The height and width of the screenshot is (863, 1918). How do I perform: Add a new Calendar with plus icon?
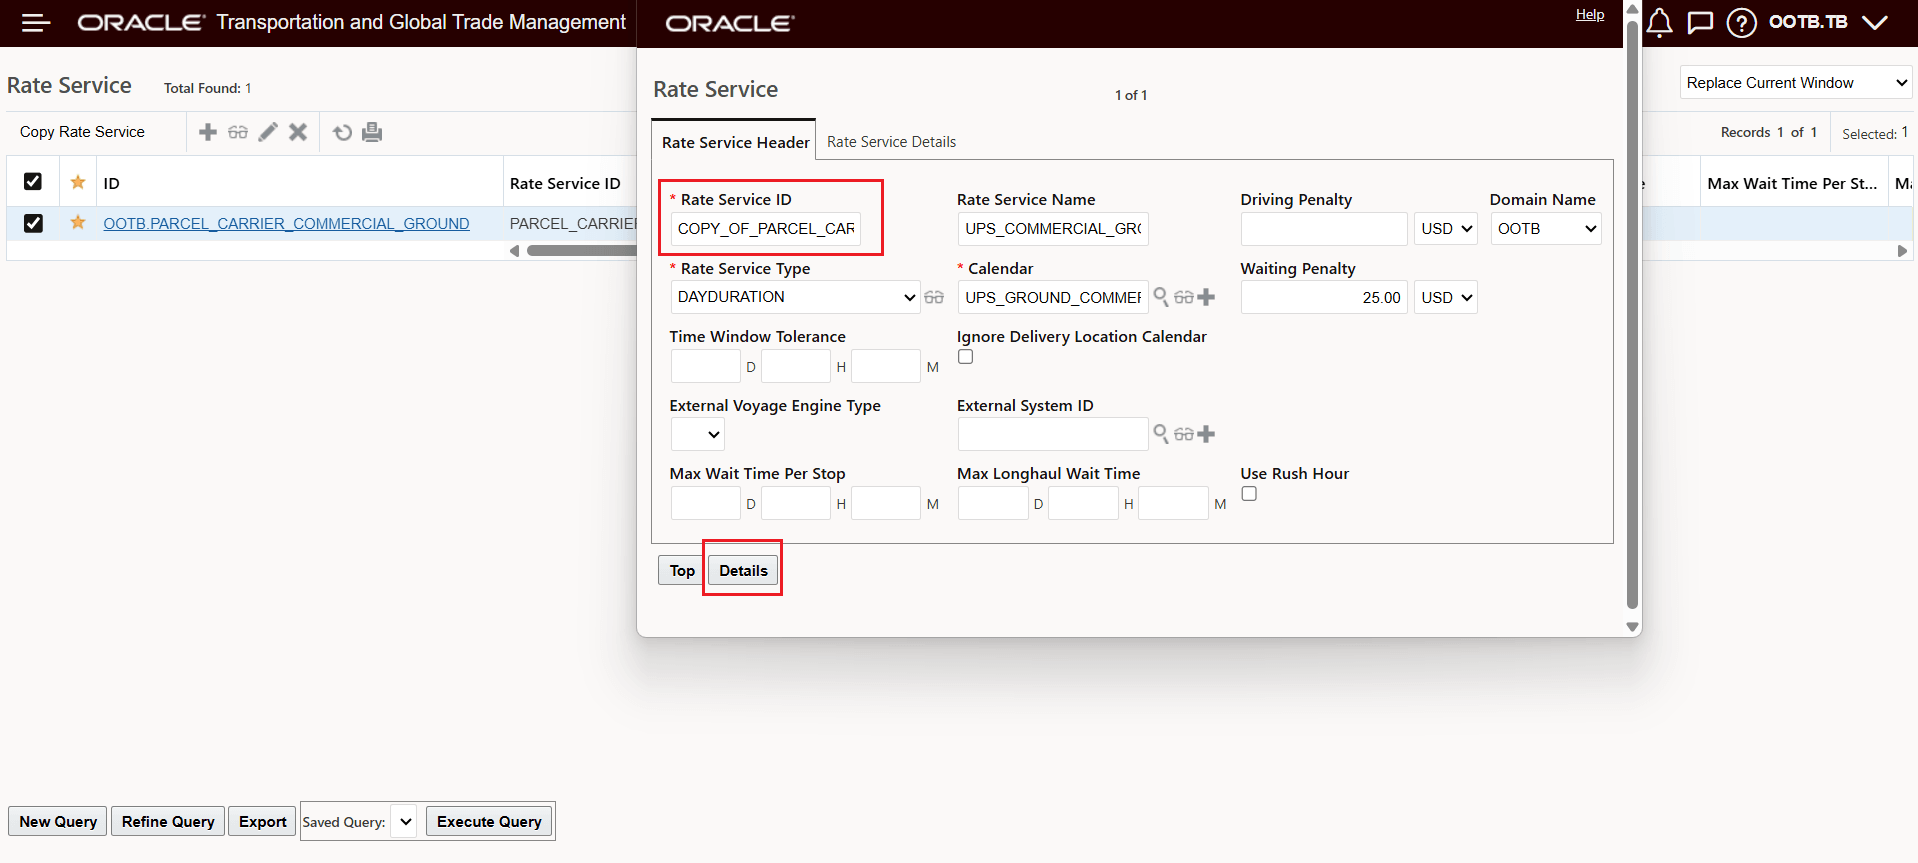pyautogui.click(x=1206, y=297)
